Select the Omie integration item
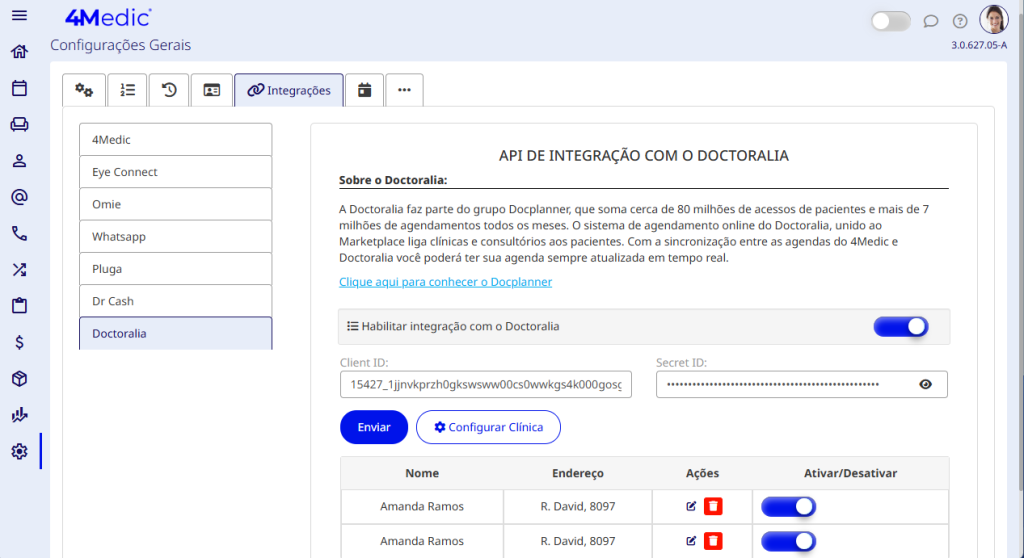This screenshot has width=1024, height=558. tap(176, 204)
